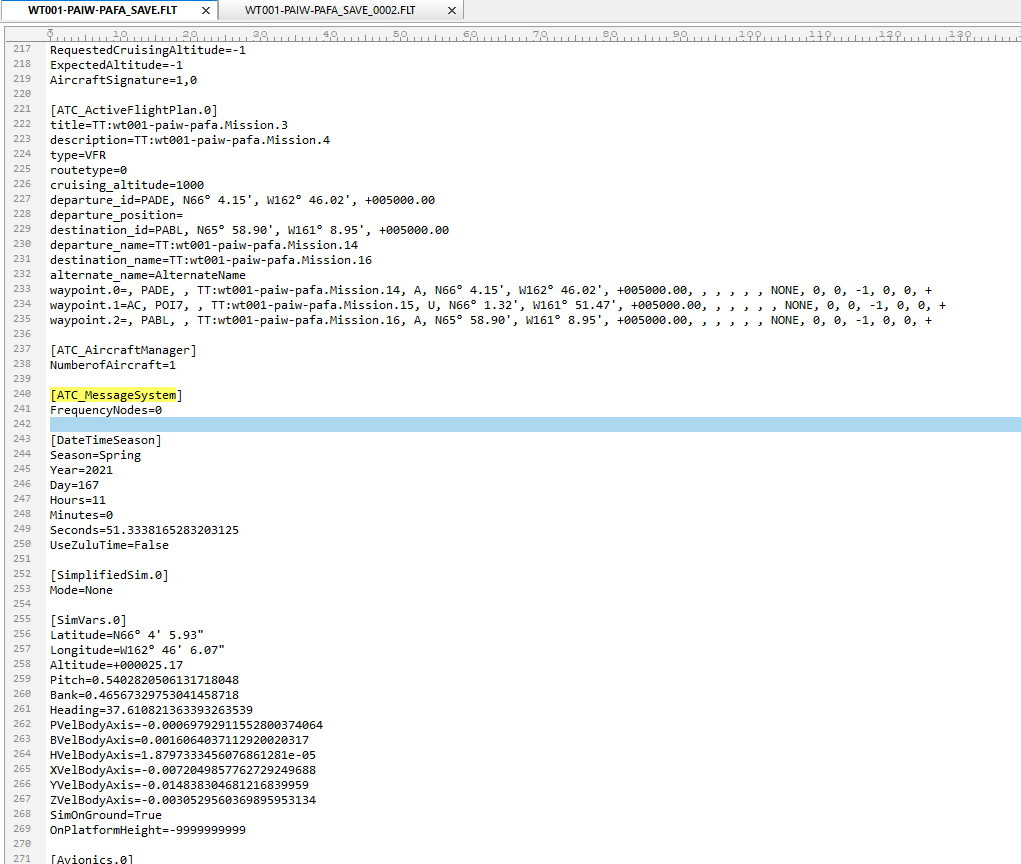Click the [Avionics.0] section header

pyautogui.click(x=91, y=859)
